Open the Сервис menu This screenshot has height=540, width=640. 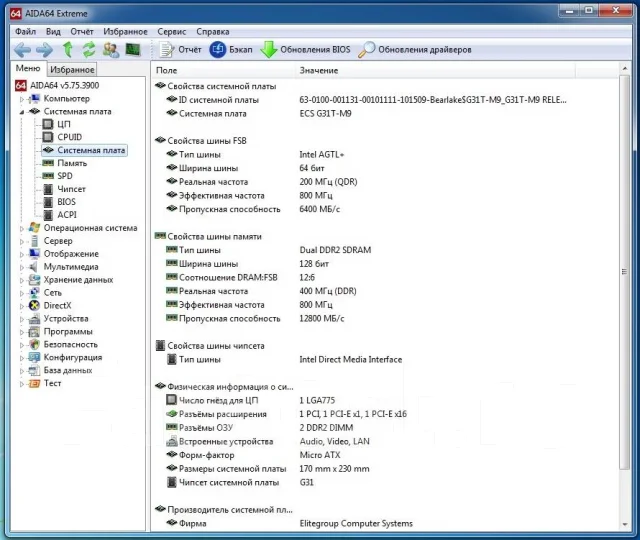point(171,31)
